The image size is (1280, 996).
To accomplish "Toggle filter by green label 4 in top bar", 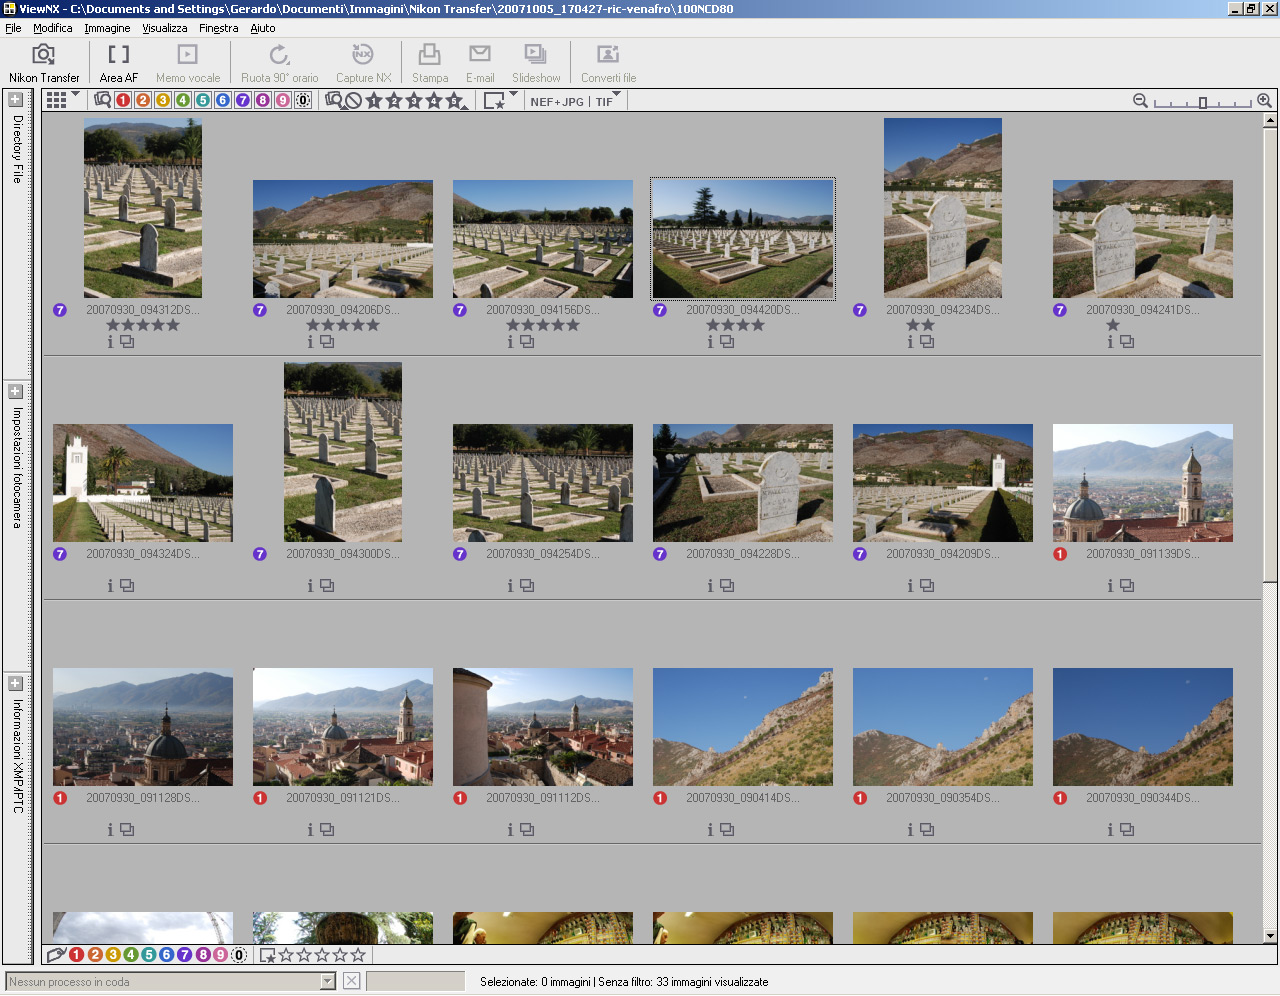I will coord(183,100).
